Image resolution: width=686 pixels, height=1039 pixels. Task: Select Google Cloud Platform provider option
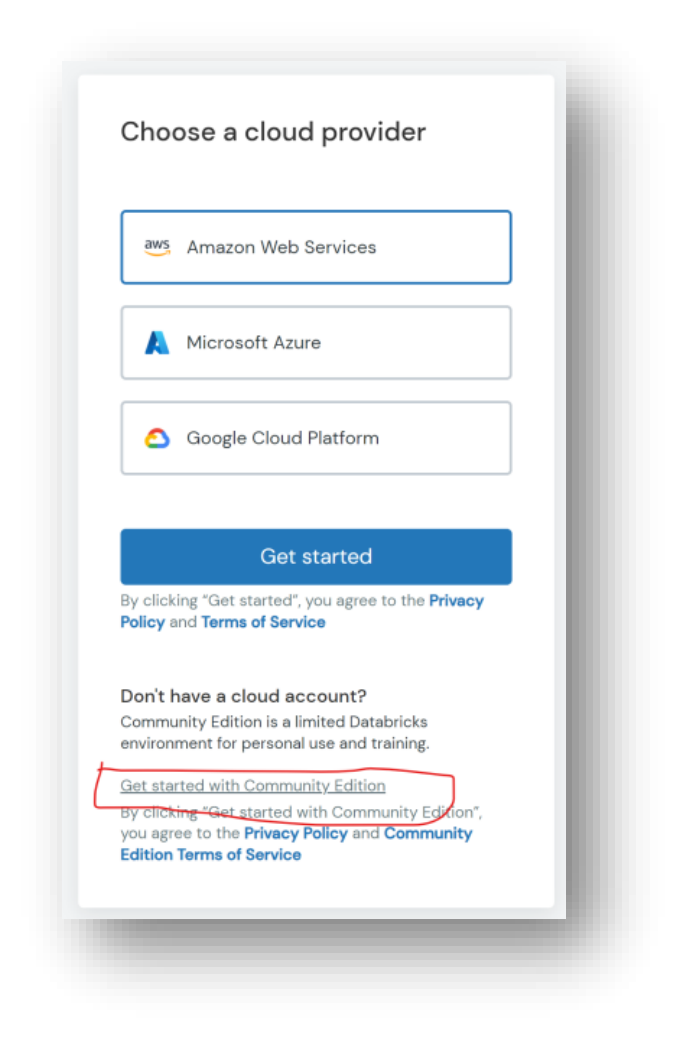(x=316, y=438)
